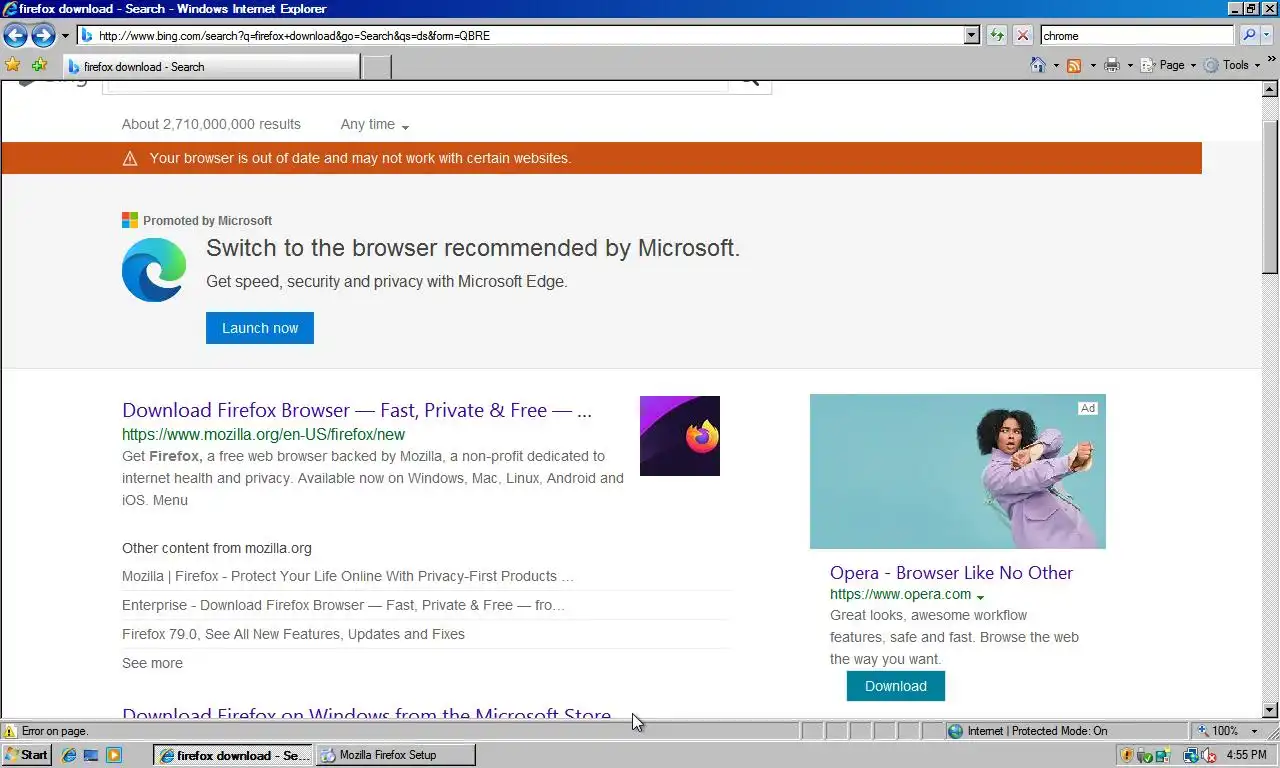The height and width of the screenshot is (768, 1280).
Task: Click the security shield tray icon
Action: [x=1127, y=755]
